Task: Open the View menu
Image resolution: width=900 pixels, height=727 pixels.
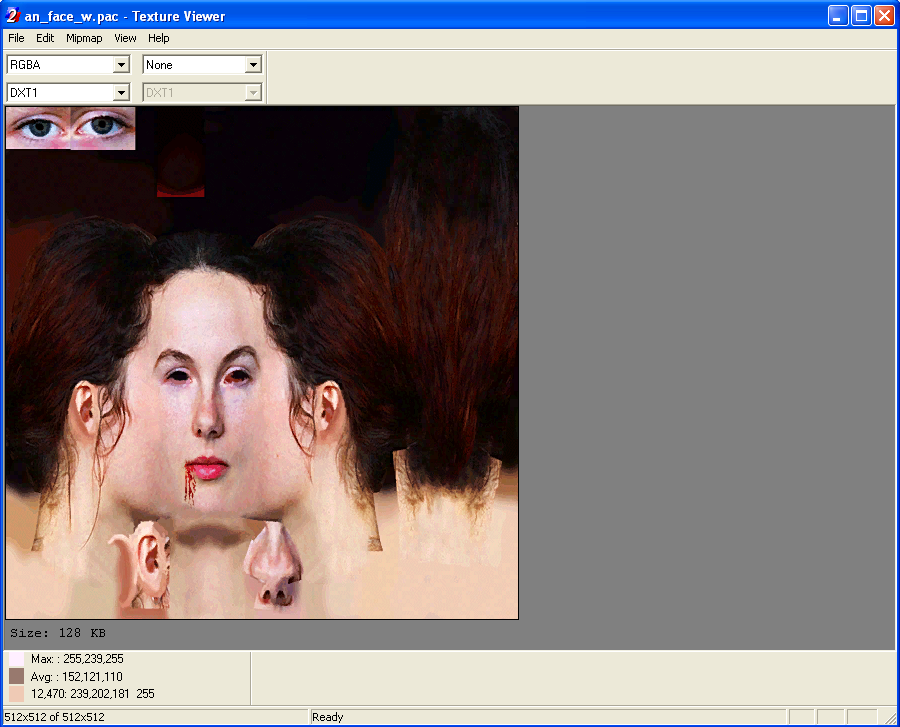Action: [x=125, y=38]
